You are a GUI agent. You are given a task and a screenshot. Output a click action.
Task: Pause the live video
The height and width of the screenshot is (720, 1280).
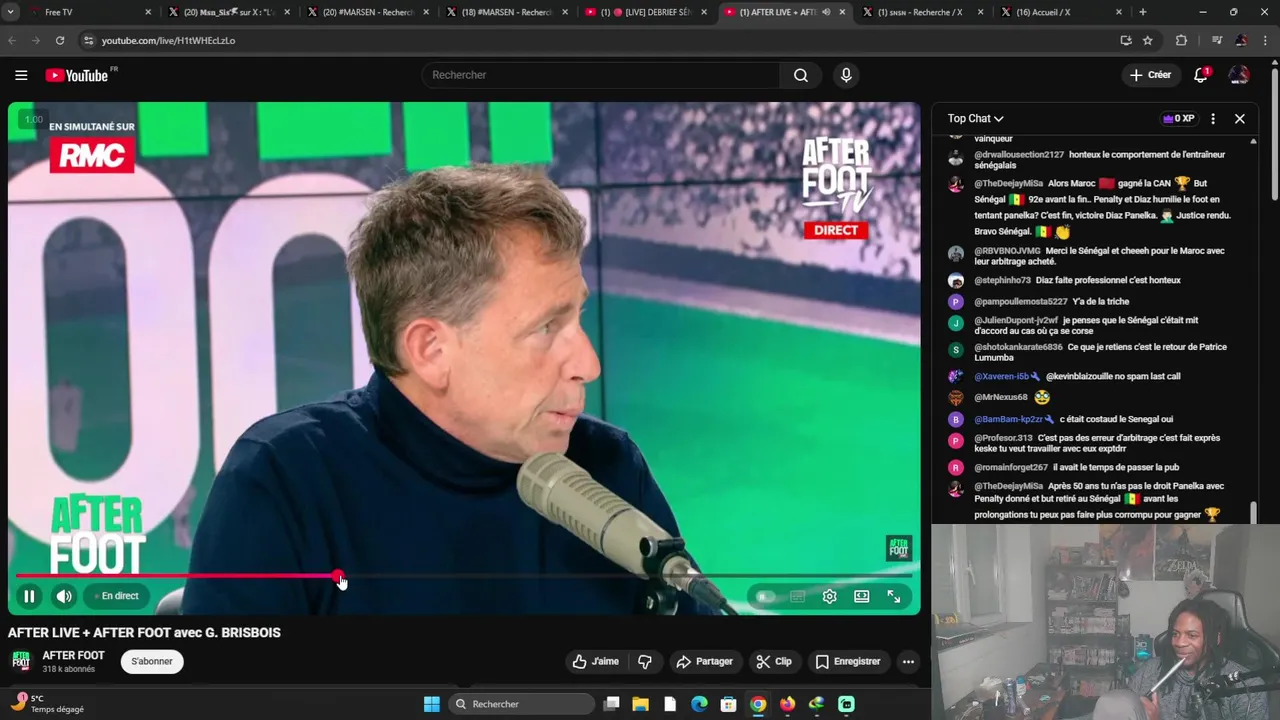click(x=29, y=596)
